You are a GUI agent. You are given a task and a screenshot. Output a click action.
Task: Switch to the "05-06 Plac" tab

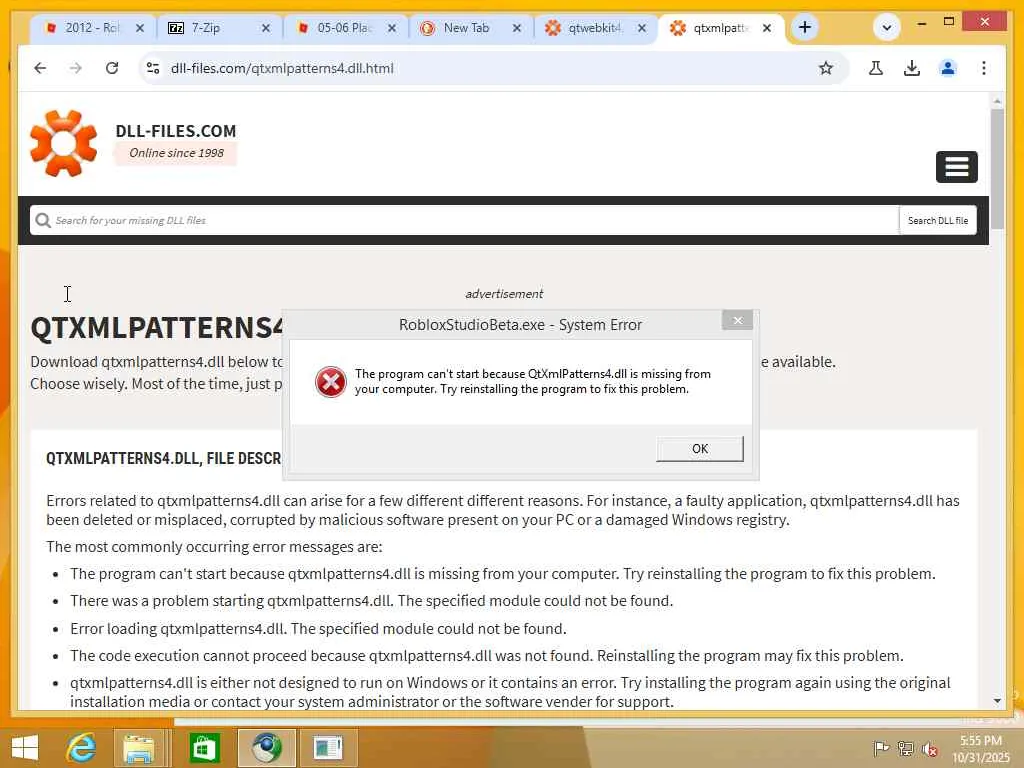(344, 27)
